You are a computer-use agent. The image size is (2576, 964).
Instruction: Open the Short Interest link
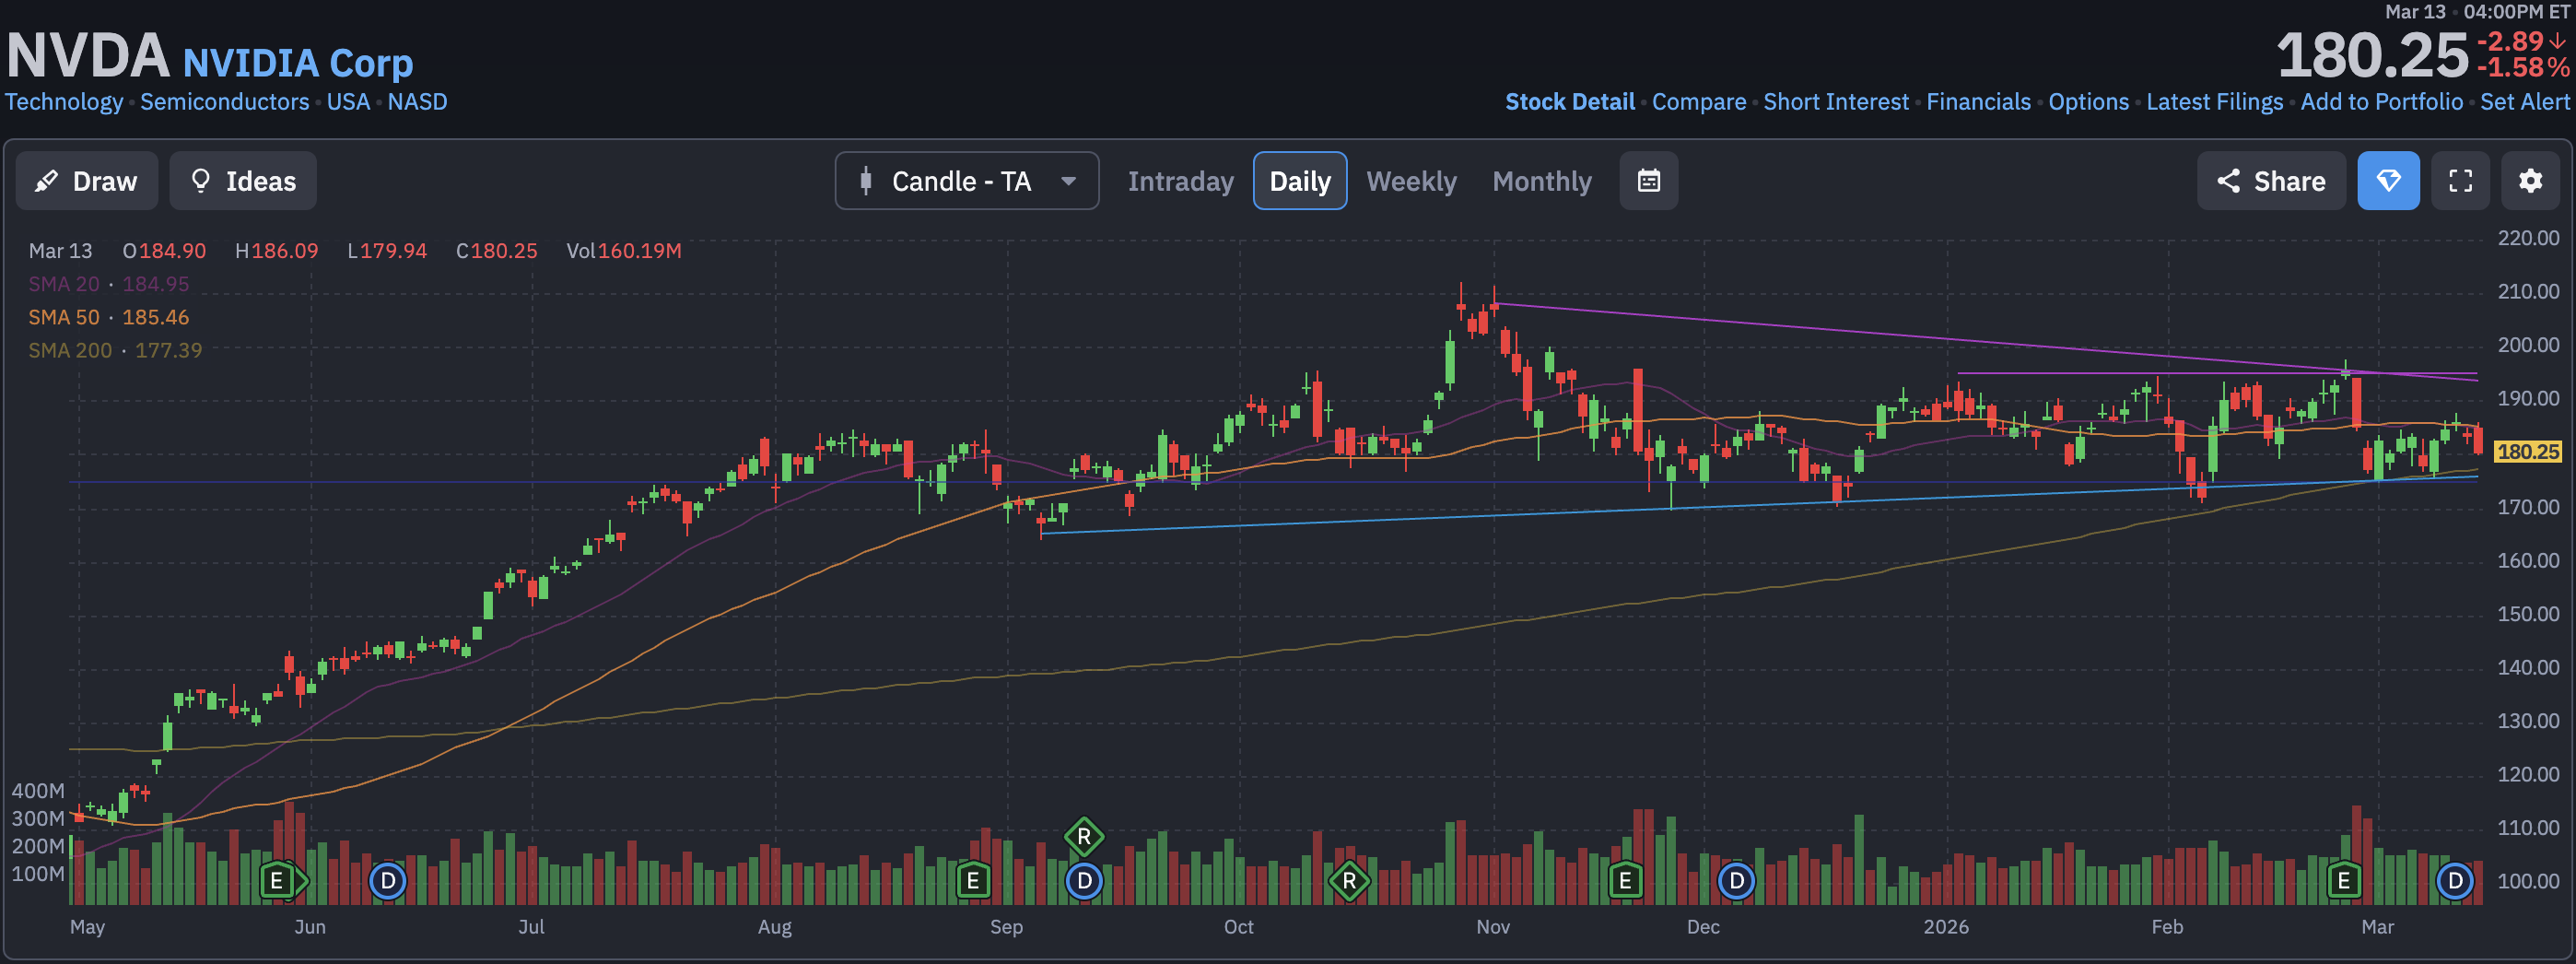click(x=1835, y=102)
